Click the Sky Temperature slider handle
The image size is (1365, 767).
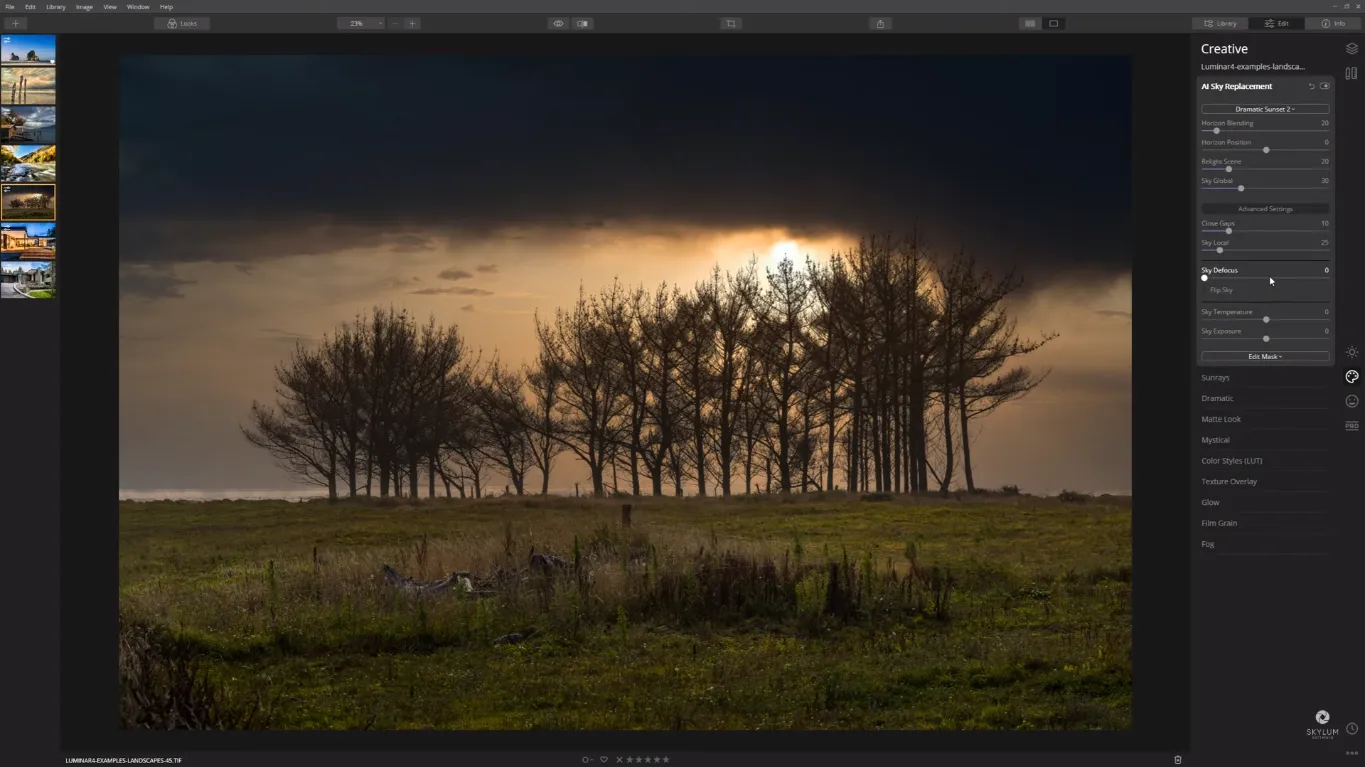(1266, 320)
